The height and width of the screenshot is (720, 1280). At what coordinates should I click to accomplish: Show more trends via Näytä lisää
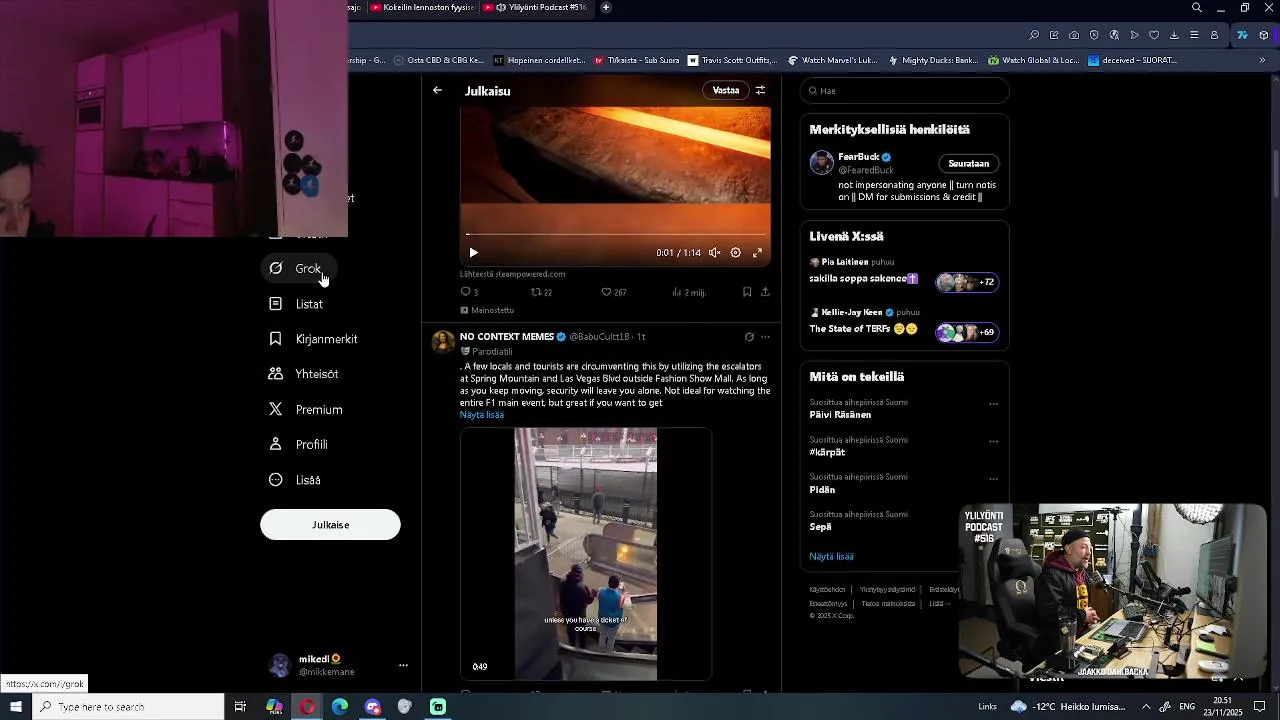[831, 557]
